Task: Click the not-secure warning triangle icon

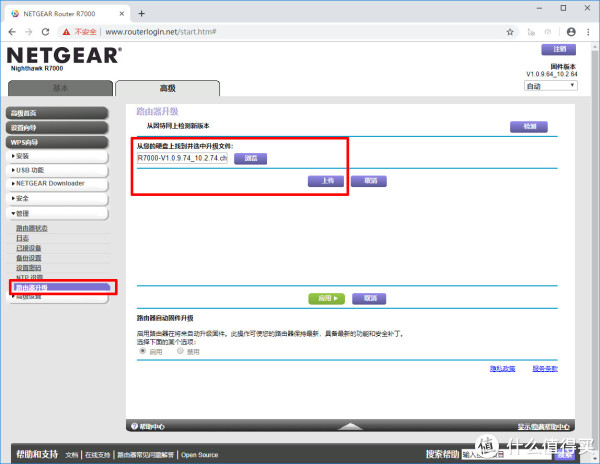Action: pyautogui.click(x=66, y=32)
